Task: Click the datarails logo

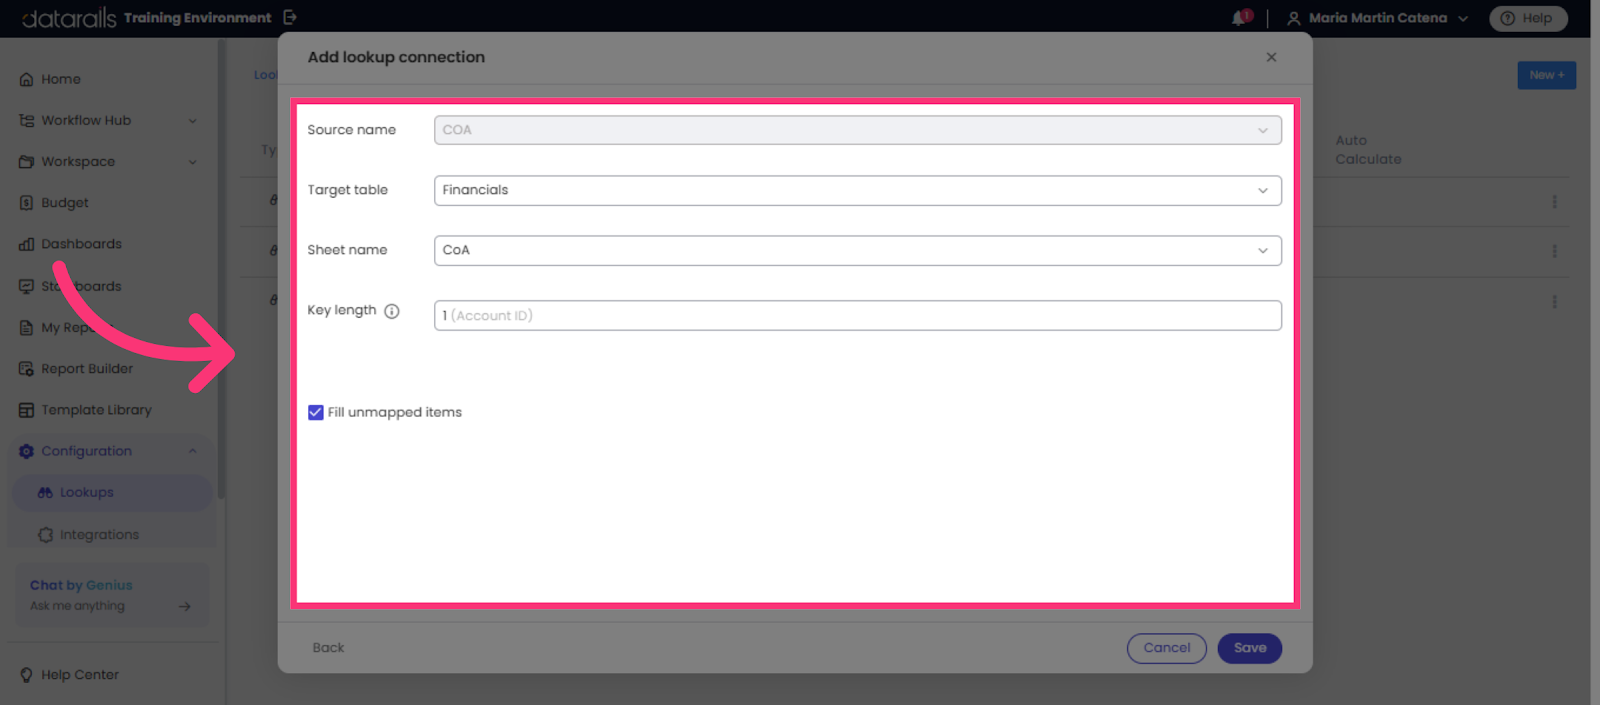Action: (x=68, y=18)
